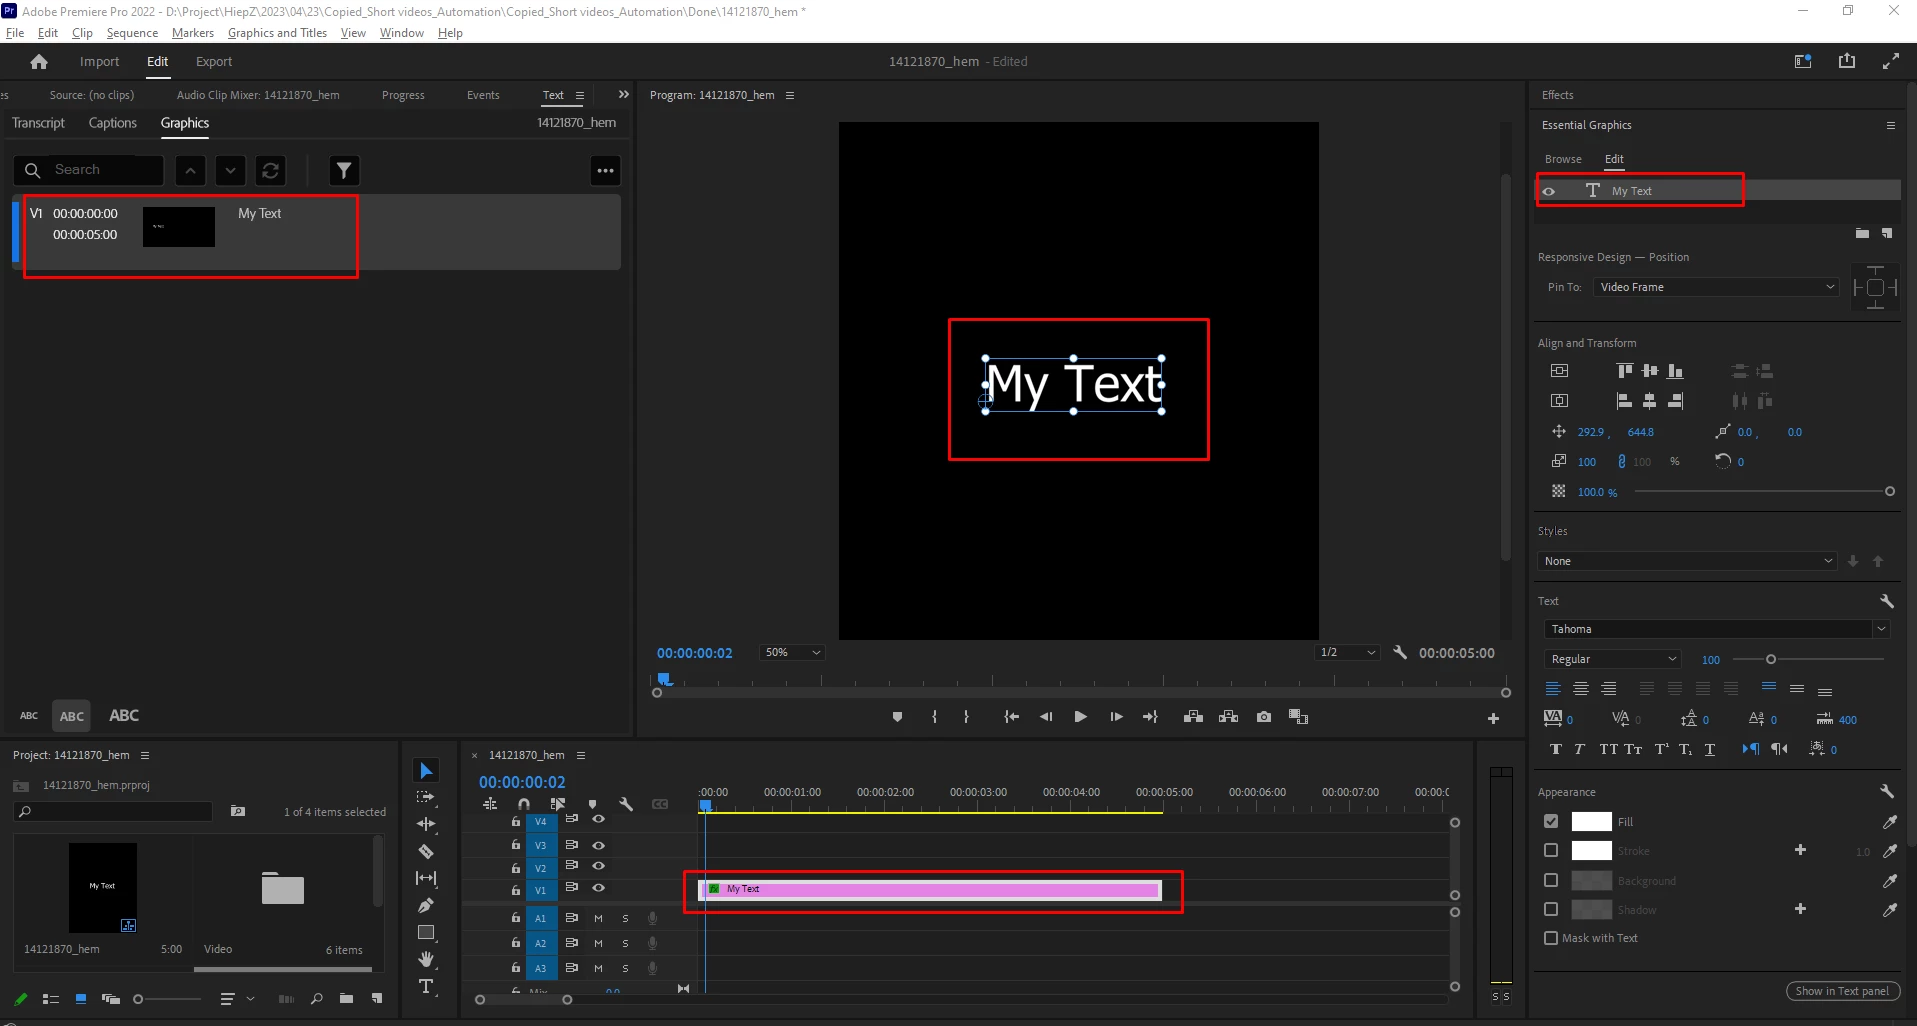Select the My Text clip on timeline

pos(930,889)
